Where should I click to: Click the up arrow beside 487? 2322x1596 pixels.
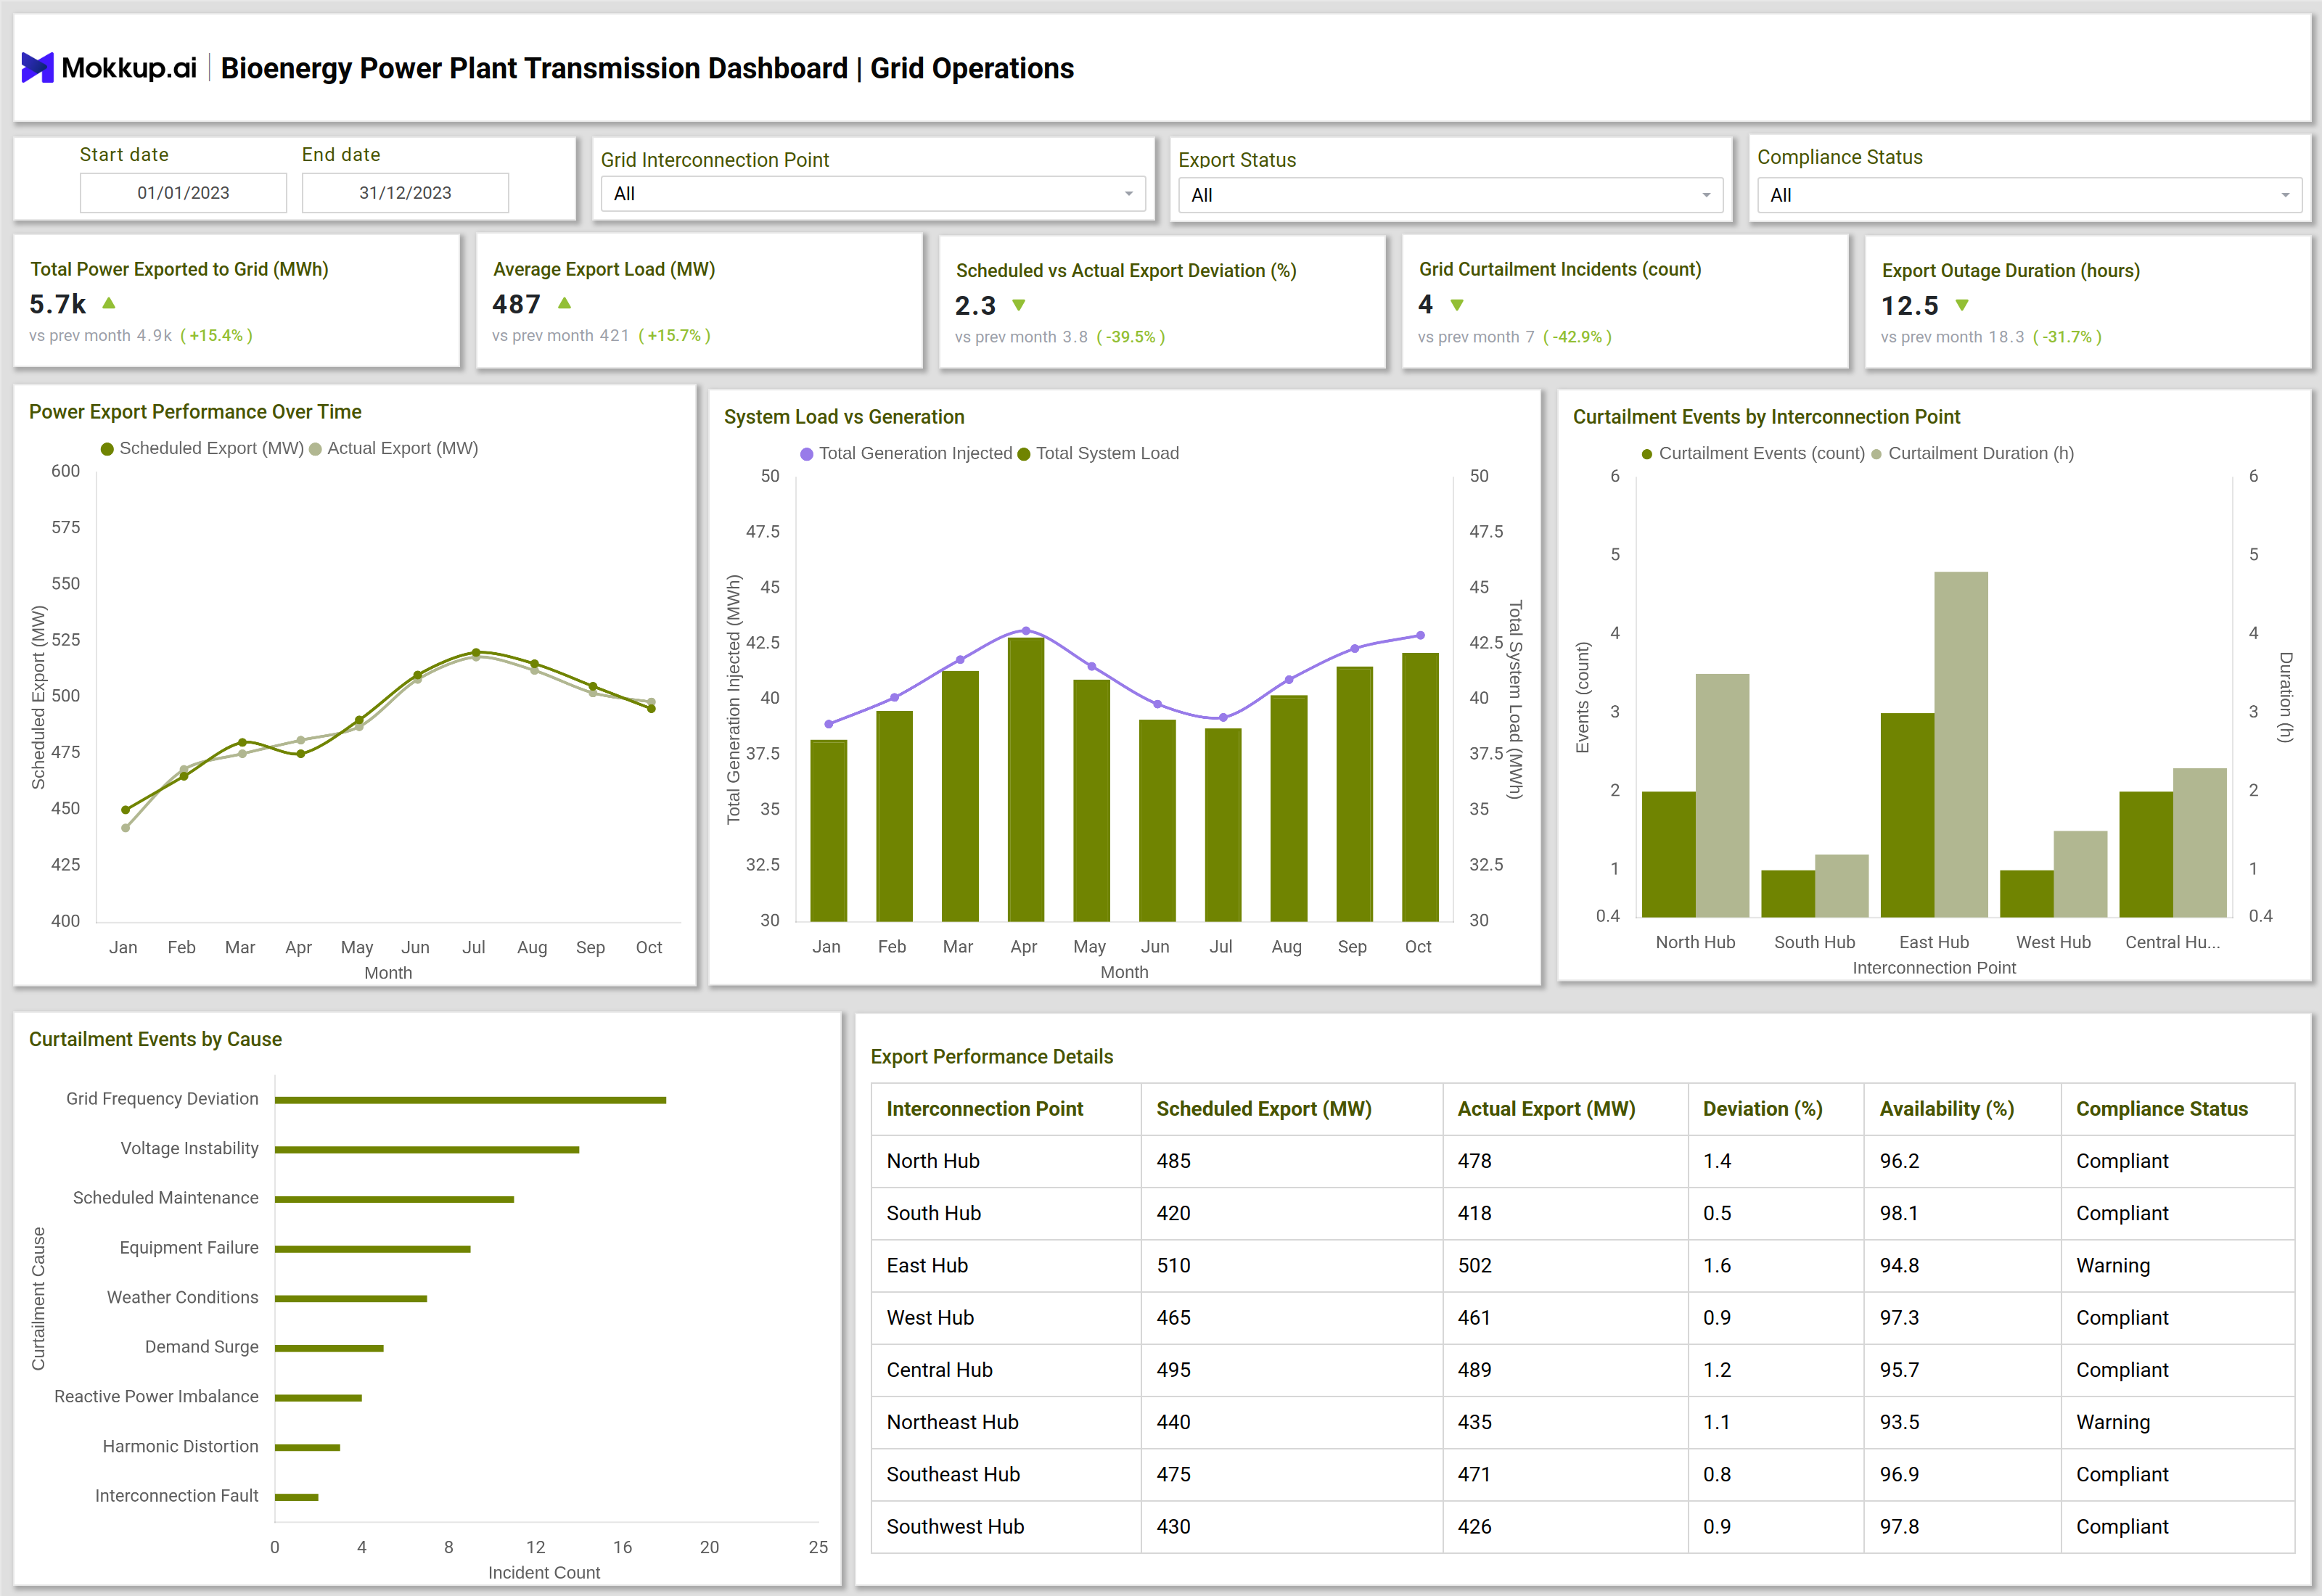(564, 303)
